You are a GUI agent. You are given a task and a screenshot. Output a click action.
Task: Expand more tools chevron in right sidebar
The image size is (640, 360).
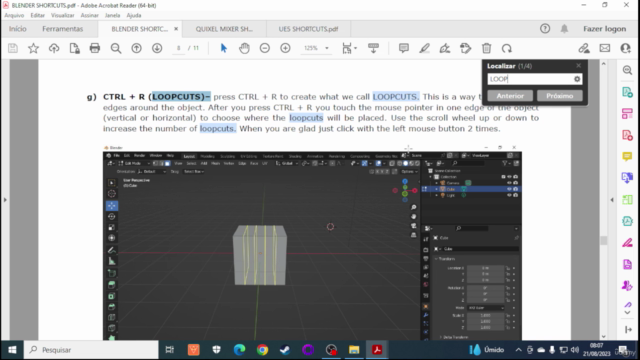[627, 313]
